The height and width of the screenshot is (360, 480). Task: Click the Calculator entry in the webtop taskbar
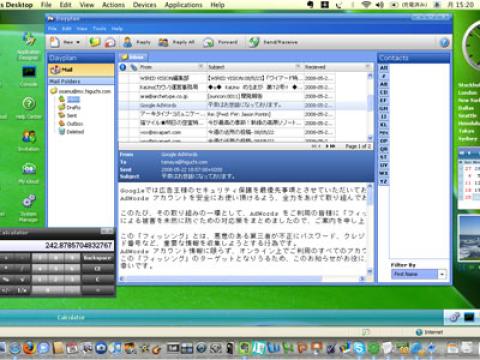(71, 317)
